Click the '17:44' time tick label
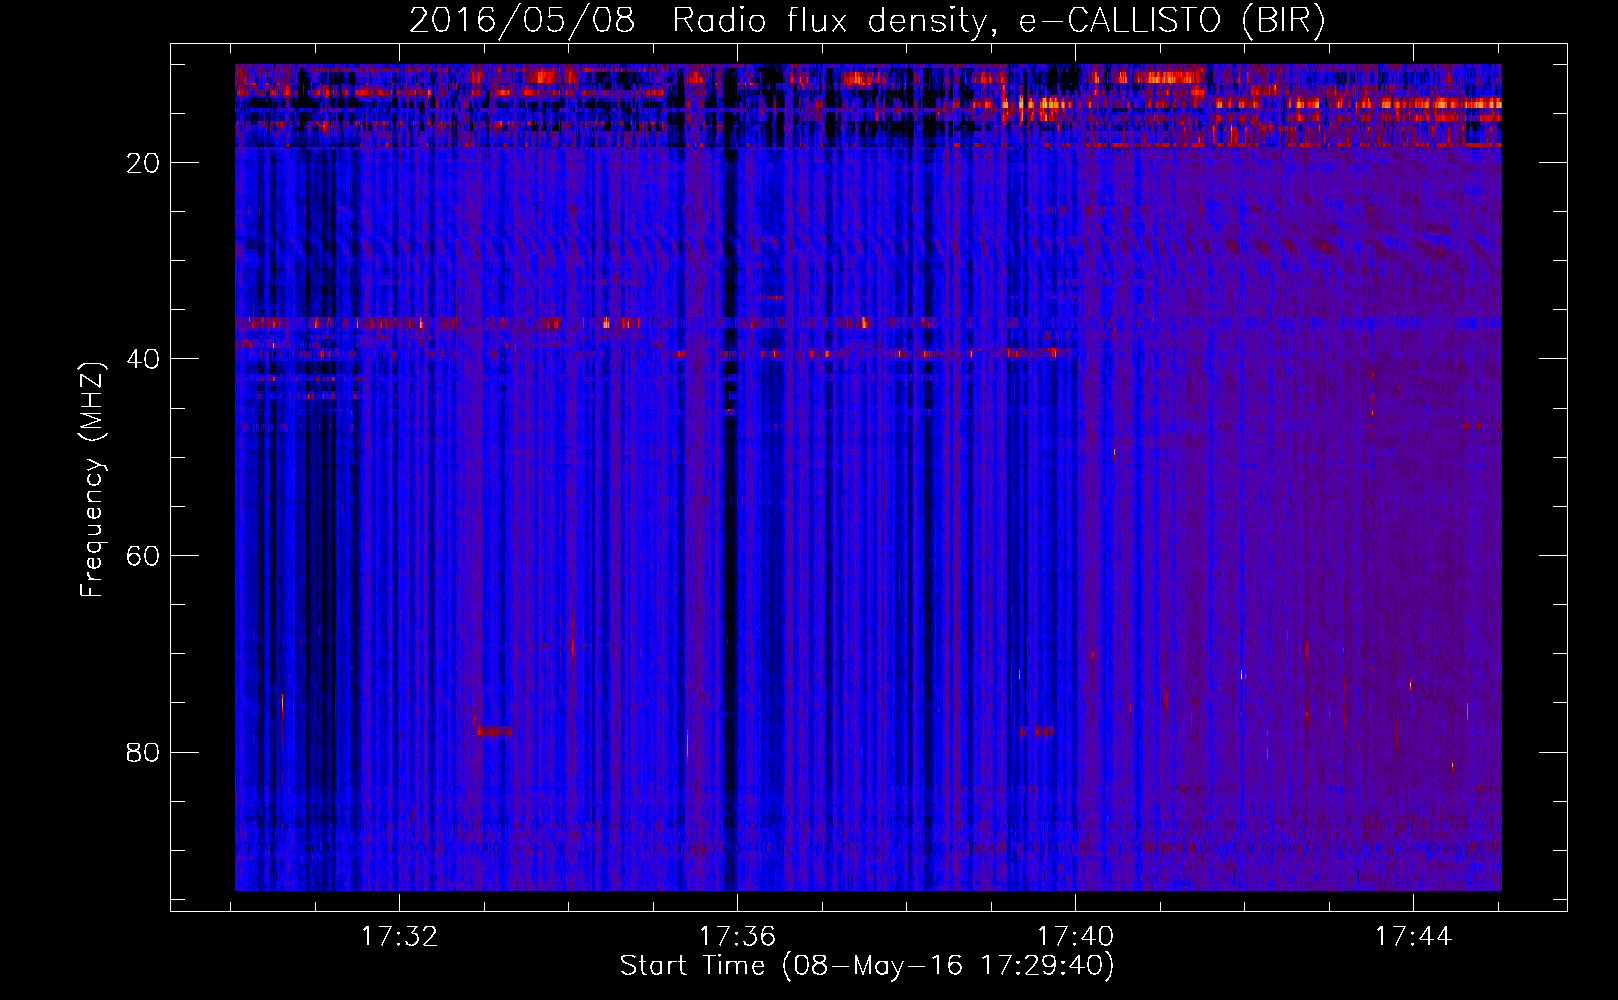Viewport: 1618px width, 1000px height. click(x=1413, y=937)
